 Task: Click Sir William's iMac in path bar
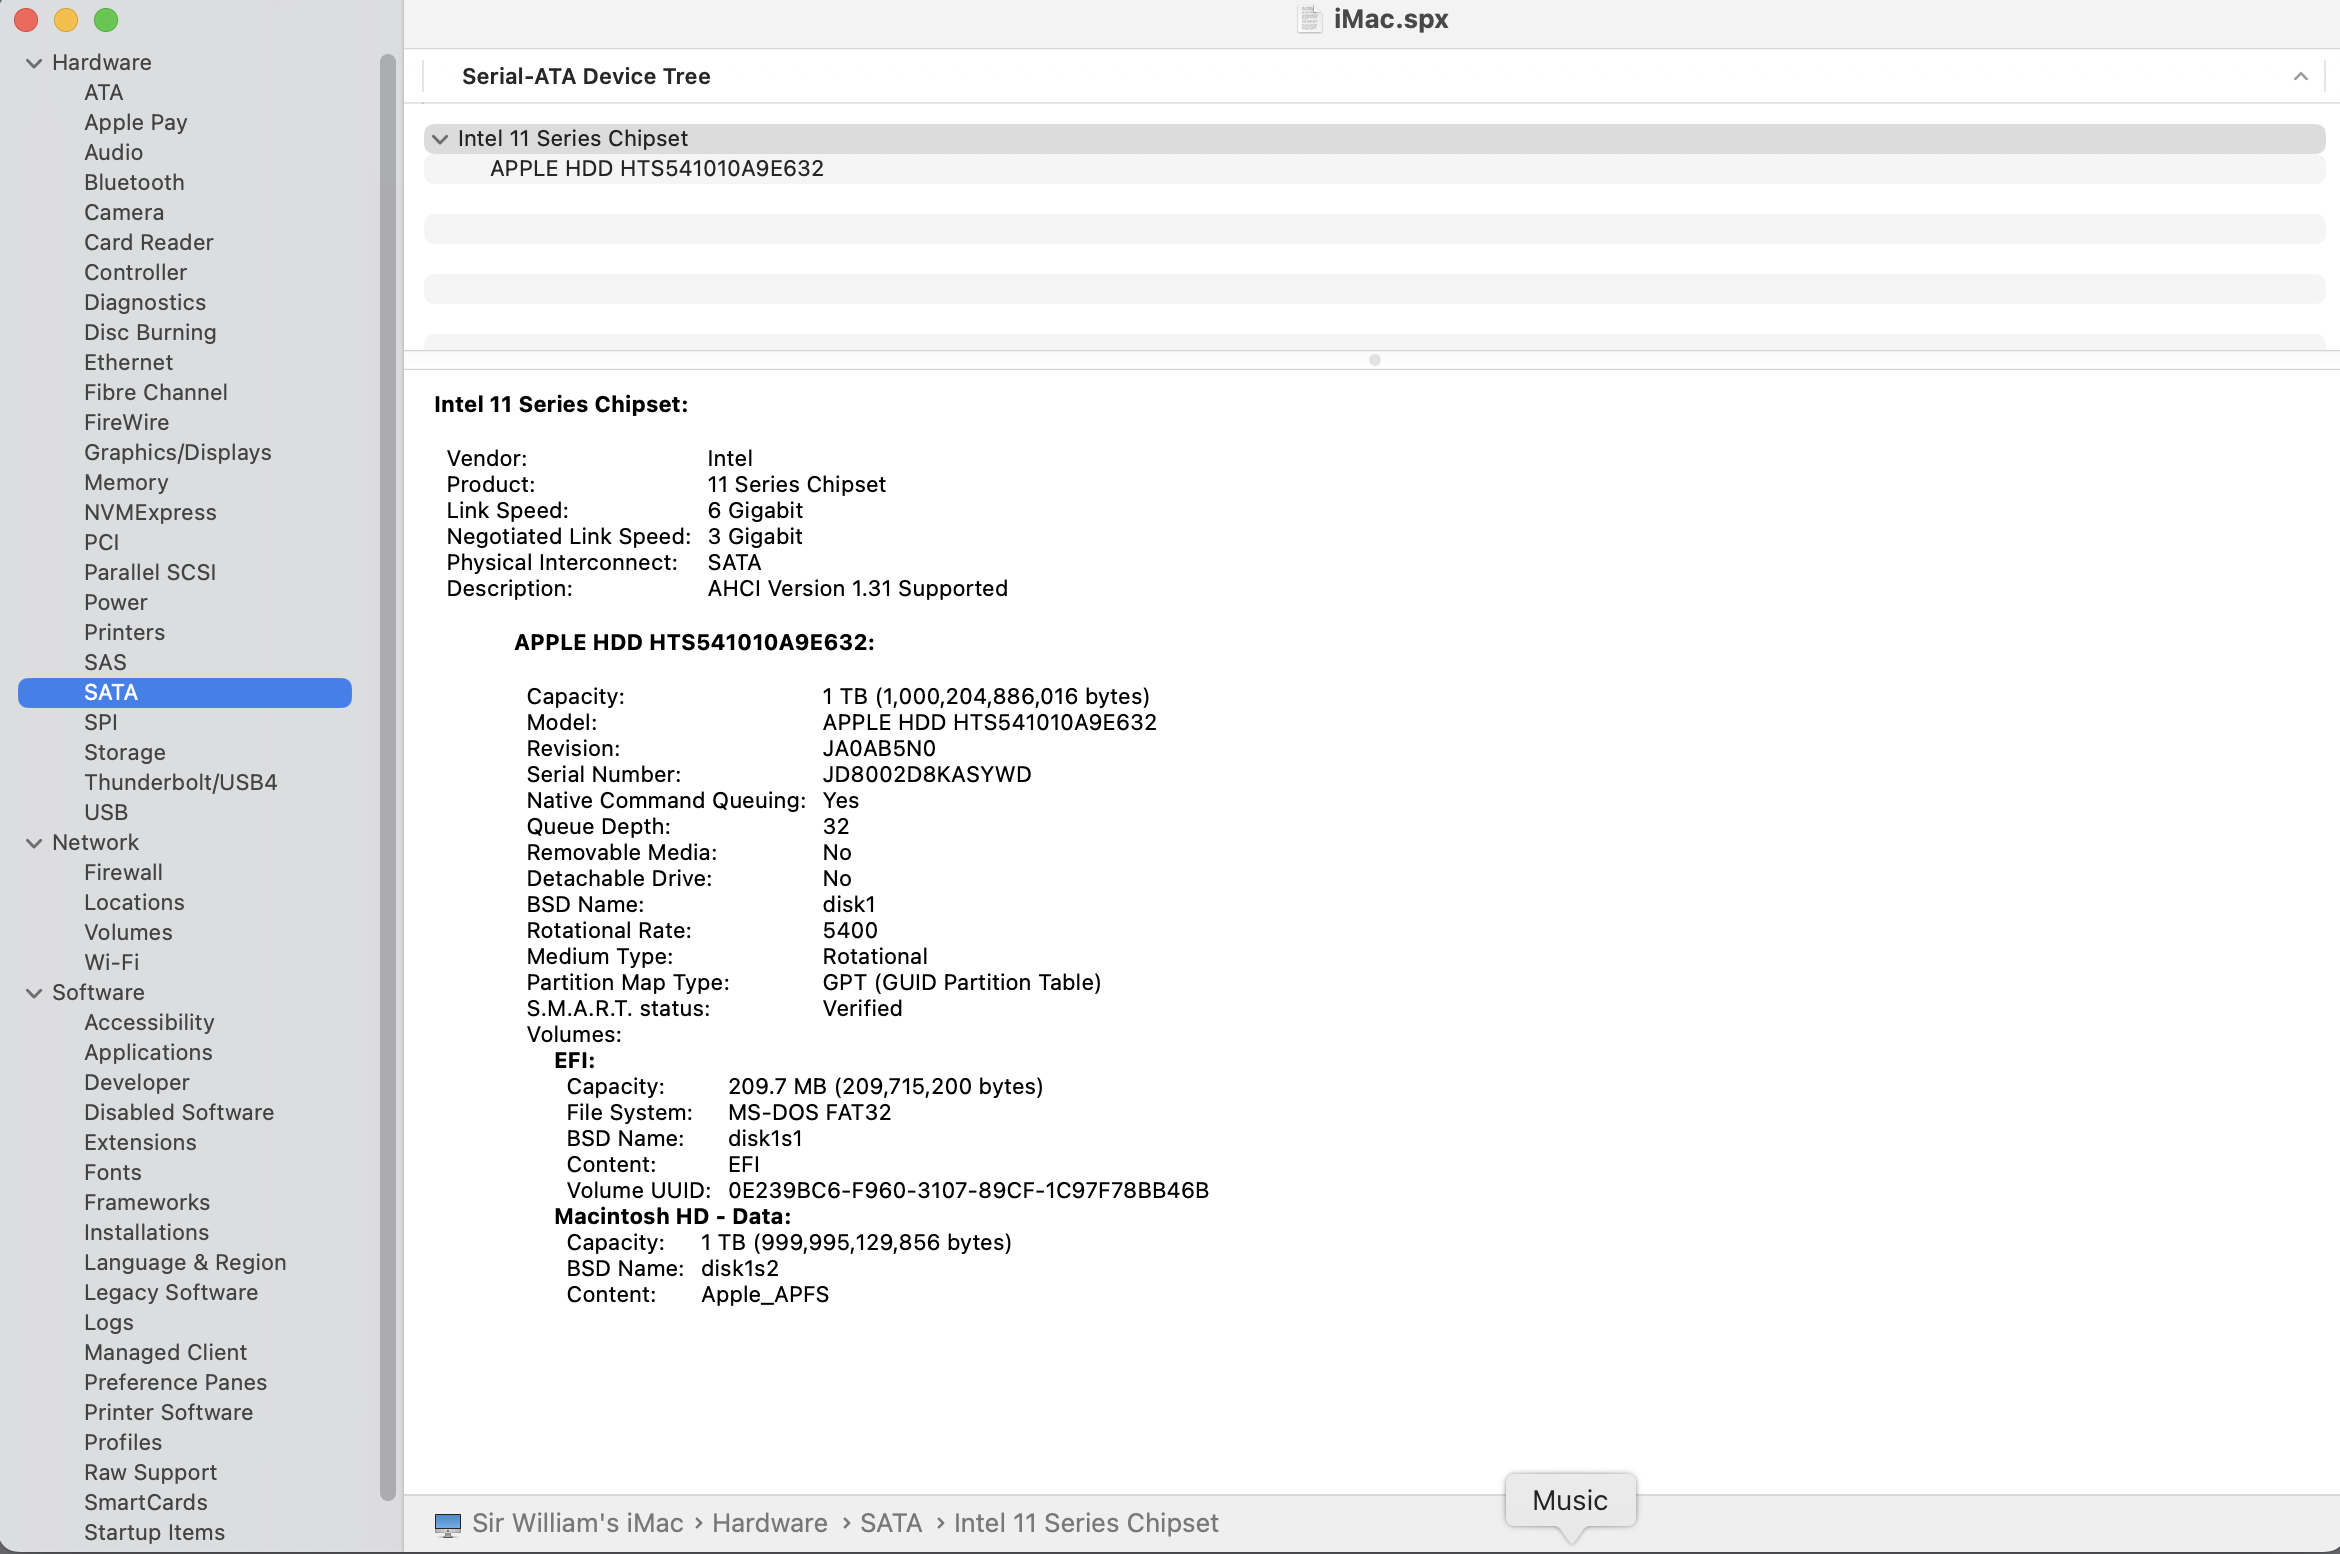(577, 1523)
